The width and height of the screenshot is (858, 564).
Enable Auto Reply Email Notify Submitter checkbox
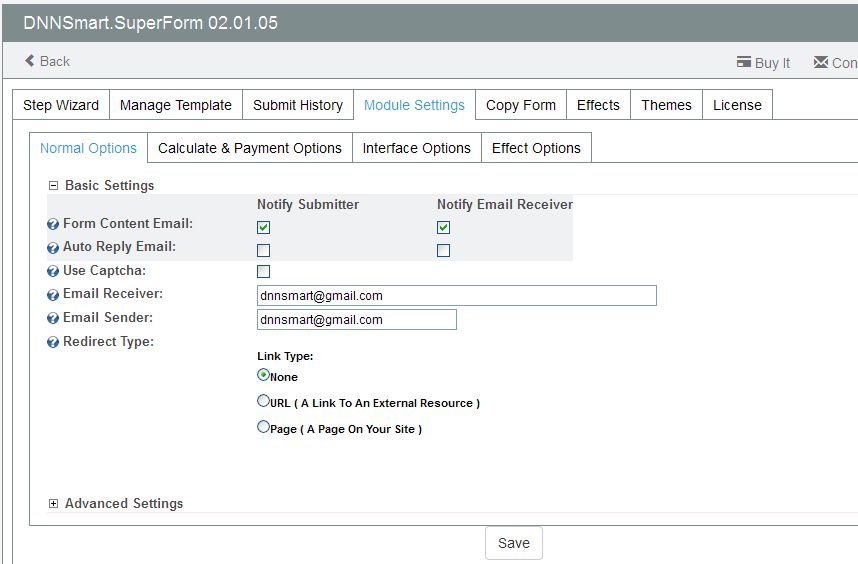click(x=264, y=251)
